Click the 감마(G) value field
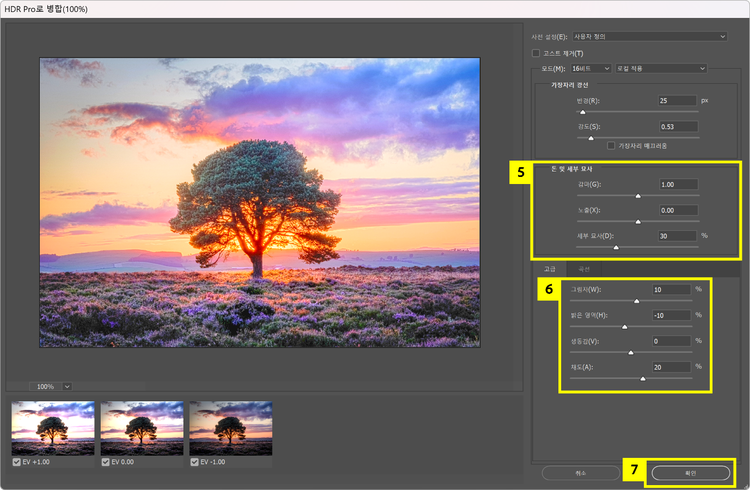This screenshot has height=490, width=750. pyautogui.click(x=678, y=184)
